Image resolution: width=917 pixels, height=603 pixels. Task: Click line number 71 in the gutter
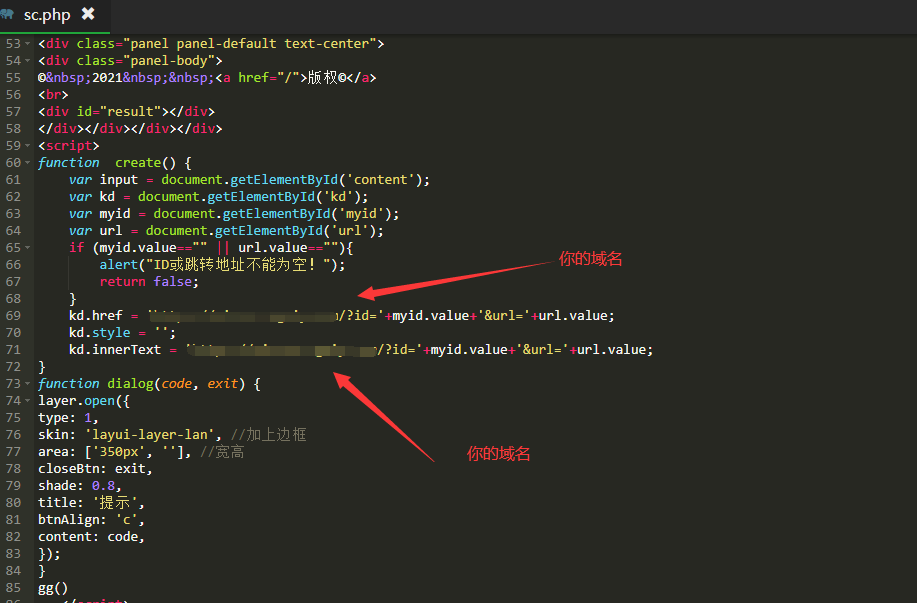click(x=12, y=350)
